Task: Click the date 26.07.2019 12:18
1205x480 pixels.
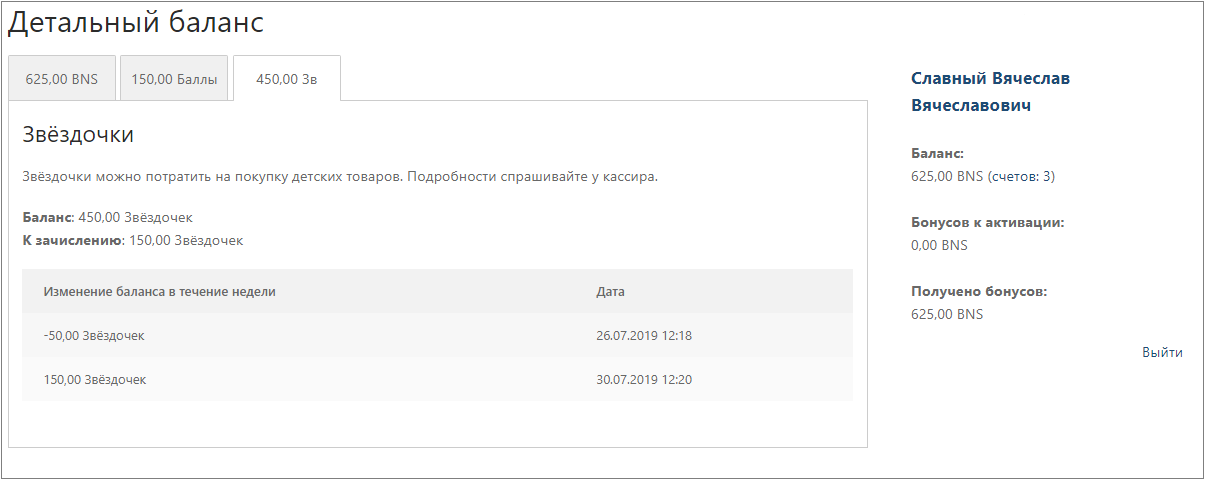Action: pos(644,335)
